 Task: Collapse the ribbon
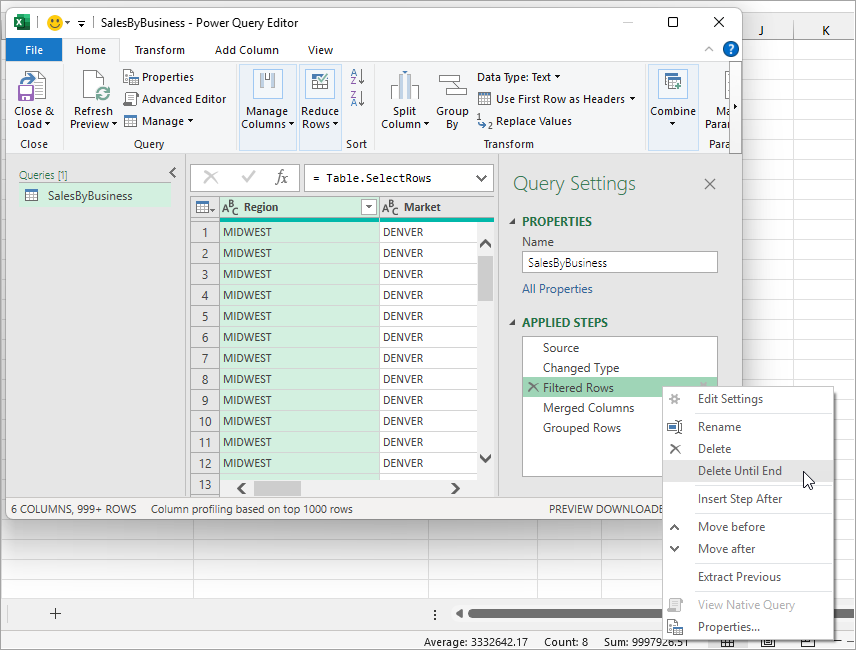(709, 49)
